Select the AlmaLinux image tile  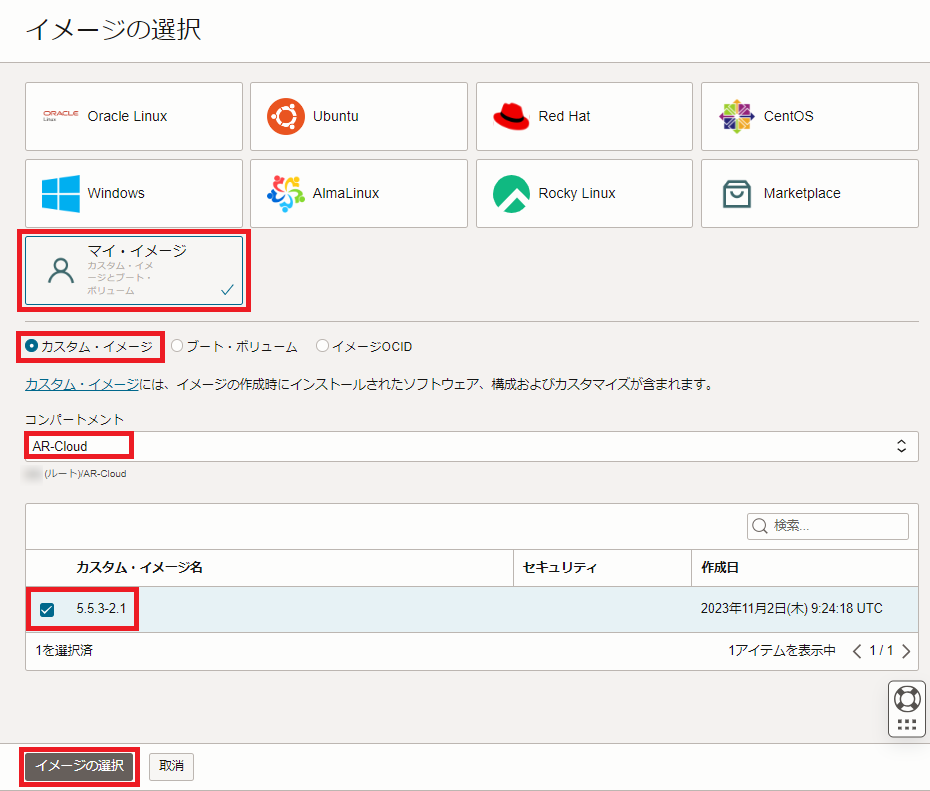(358, 193)
